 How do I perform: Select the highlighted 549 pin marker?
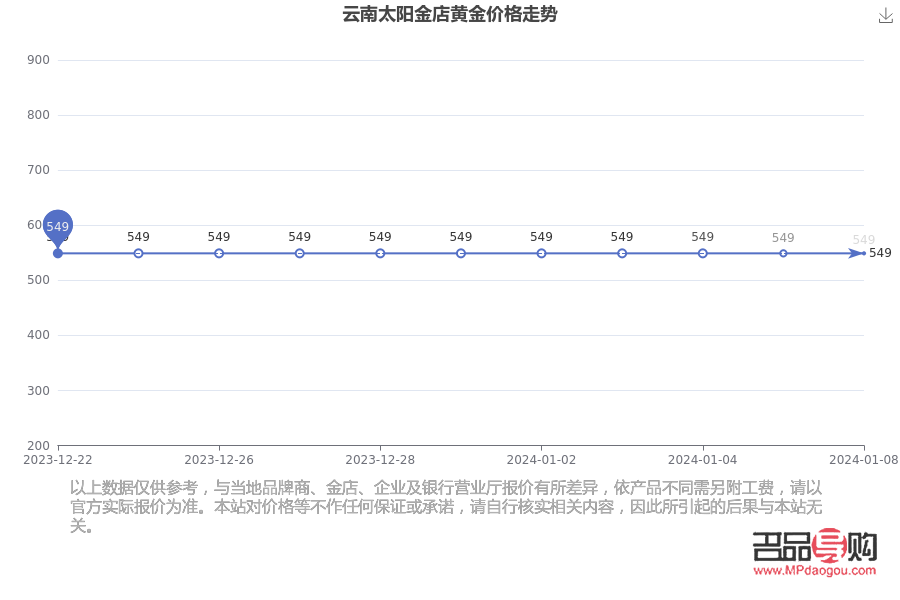(57, 229)
